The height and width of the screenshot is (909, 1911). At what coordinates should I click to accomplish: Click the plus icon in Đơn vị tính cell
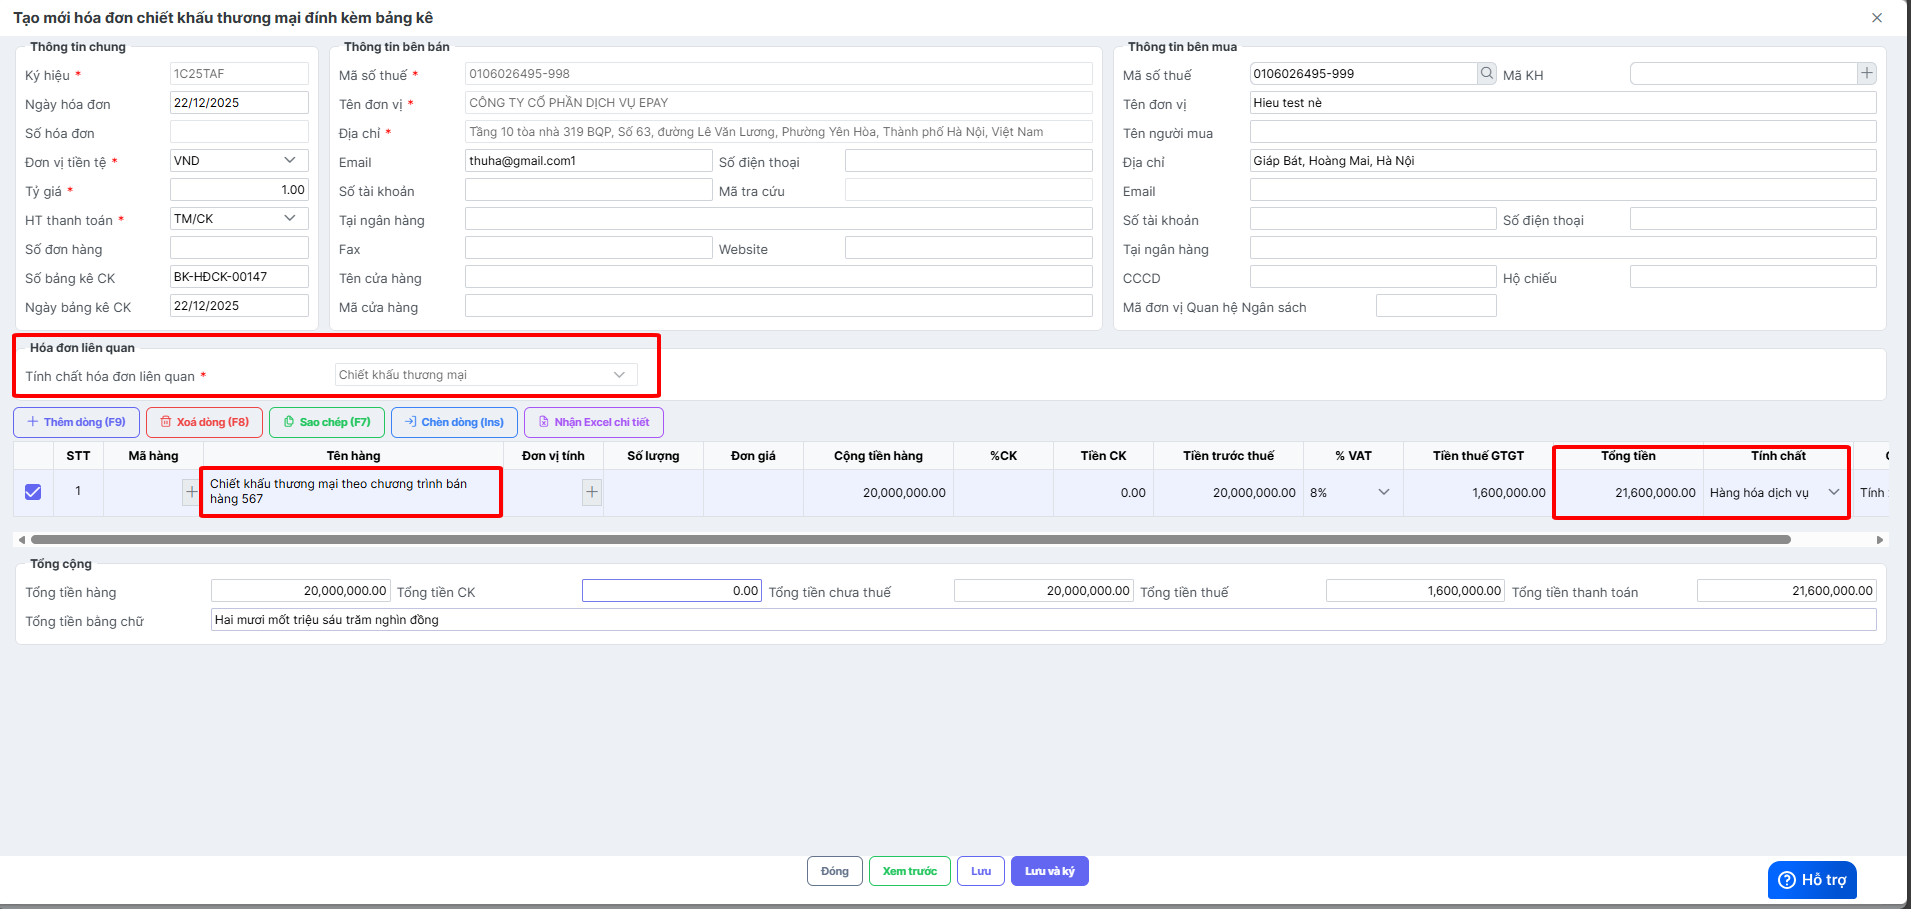592,492
